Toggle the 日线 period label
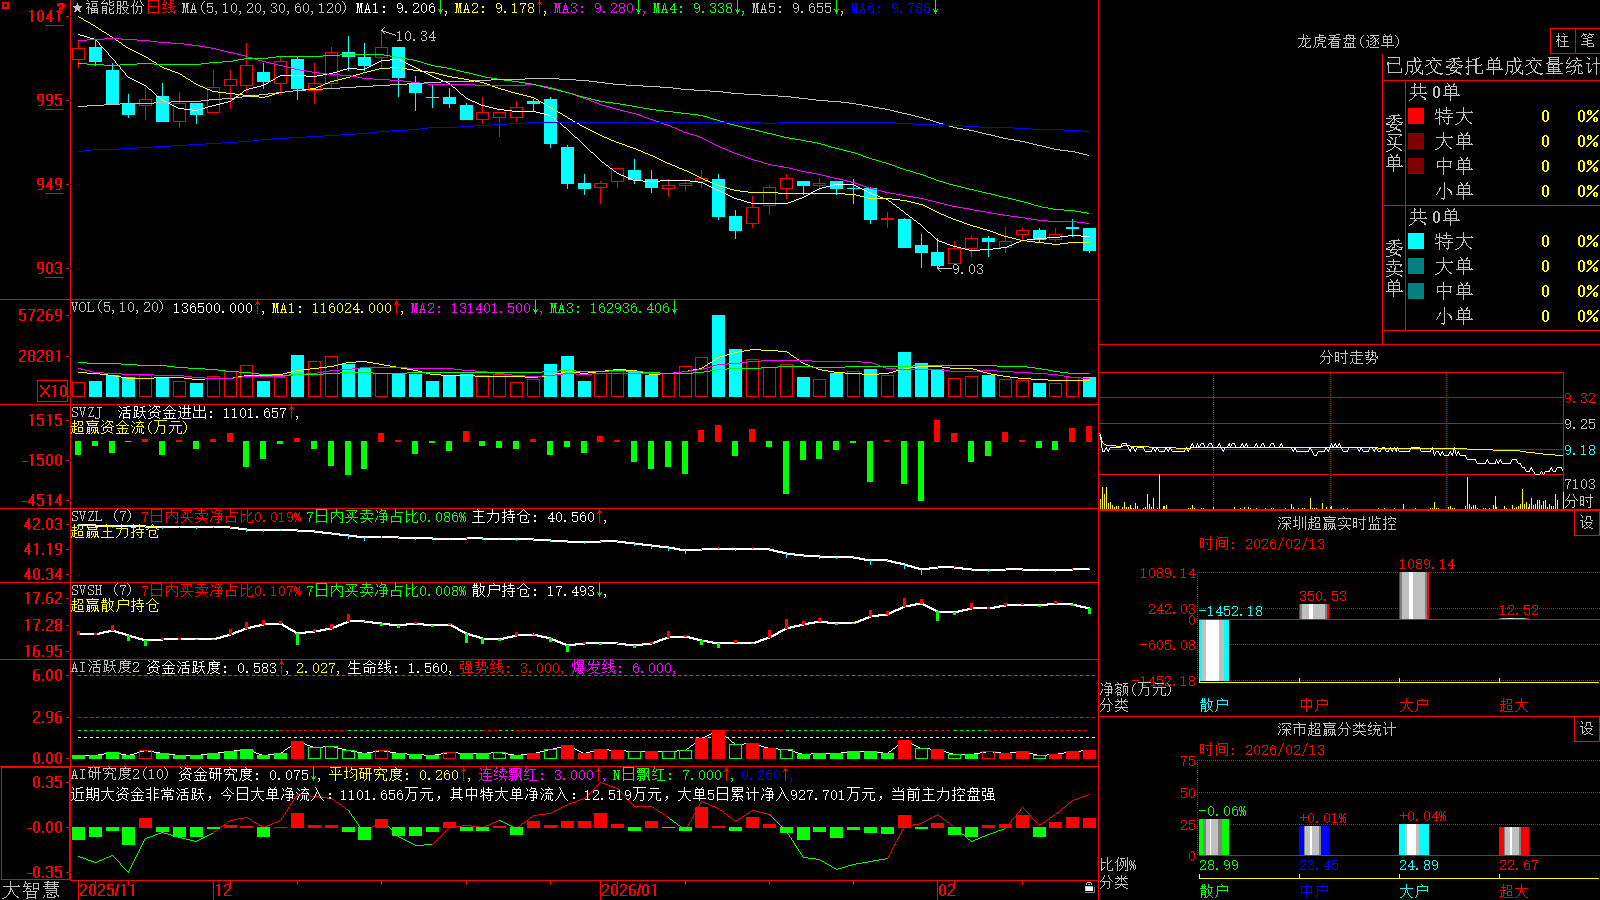 pos(161,8)
